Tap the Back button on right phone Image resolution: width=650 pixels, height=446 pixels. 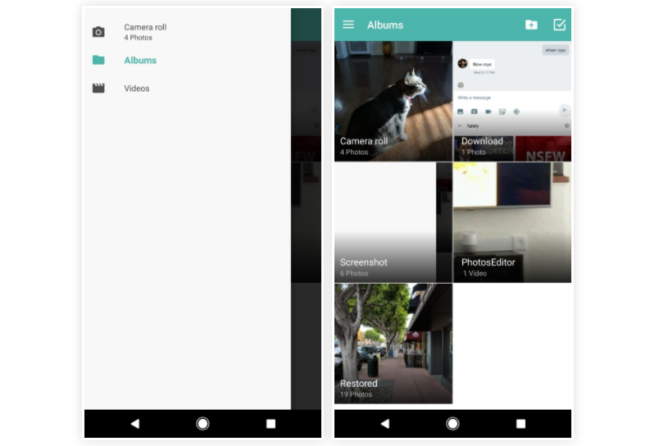[x=385, y=424]
